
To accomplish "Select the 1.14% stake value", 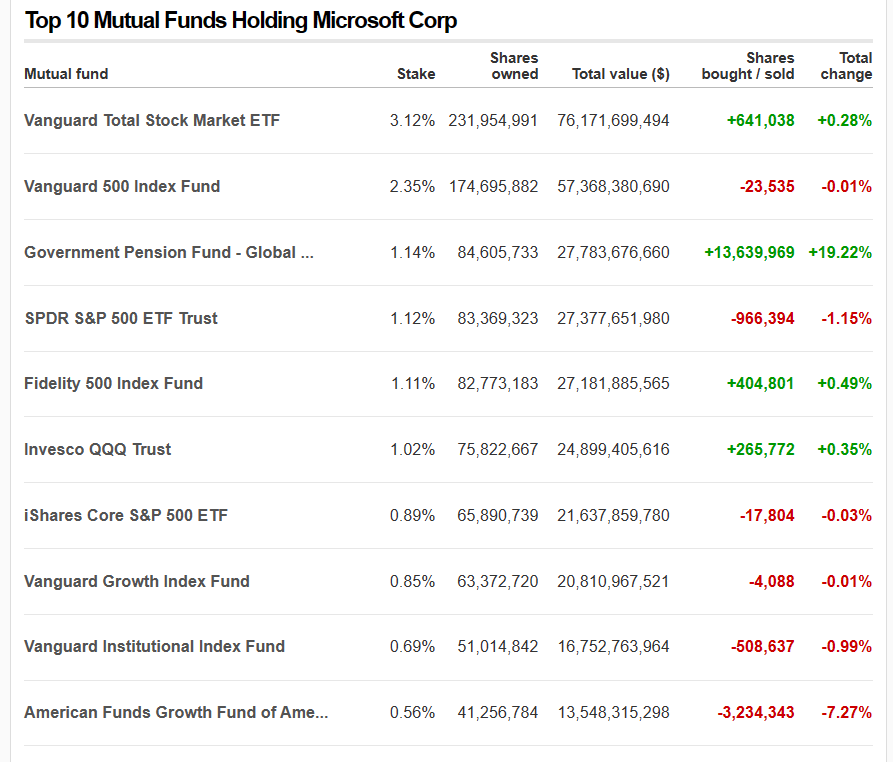I will [x=412, y=253].
